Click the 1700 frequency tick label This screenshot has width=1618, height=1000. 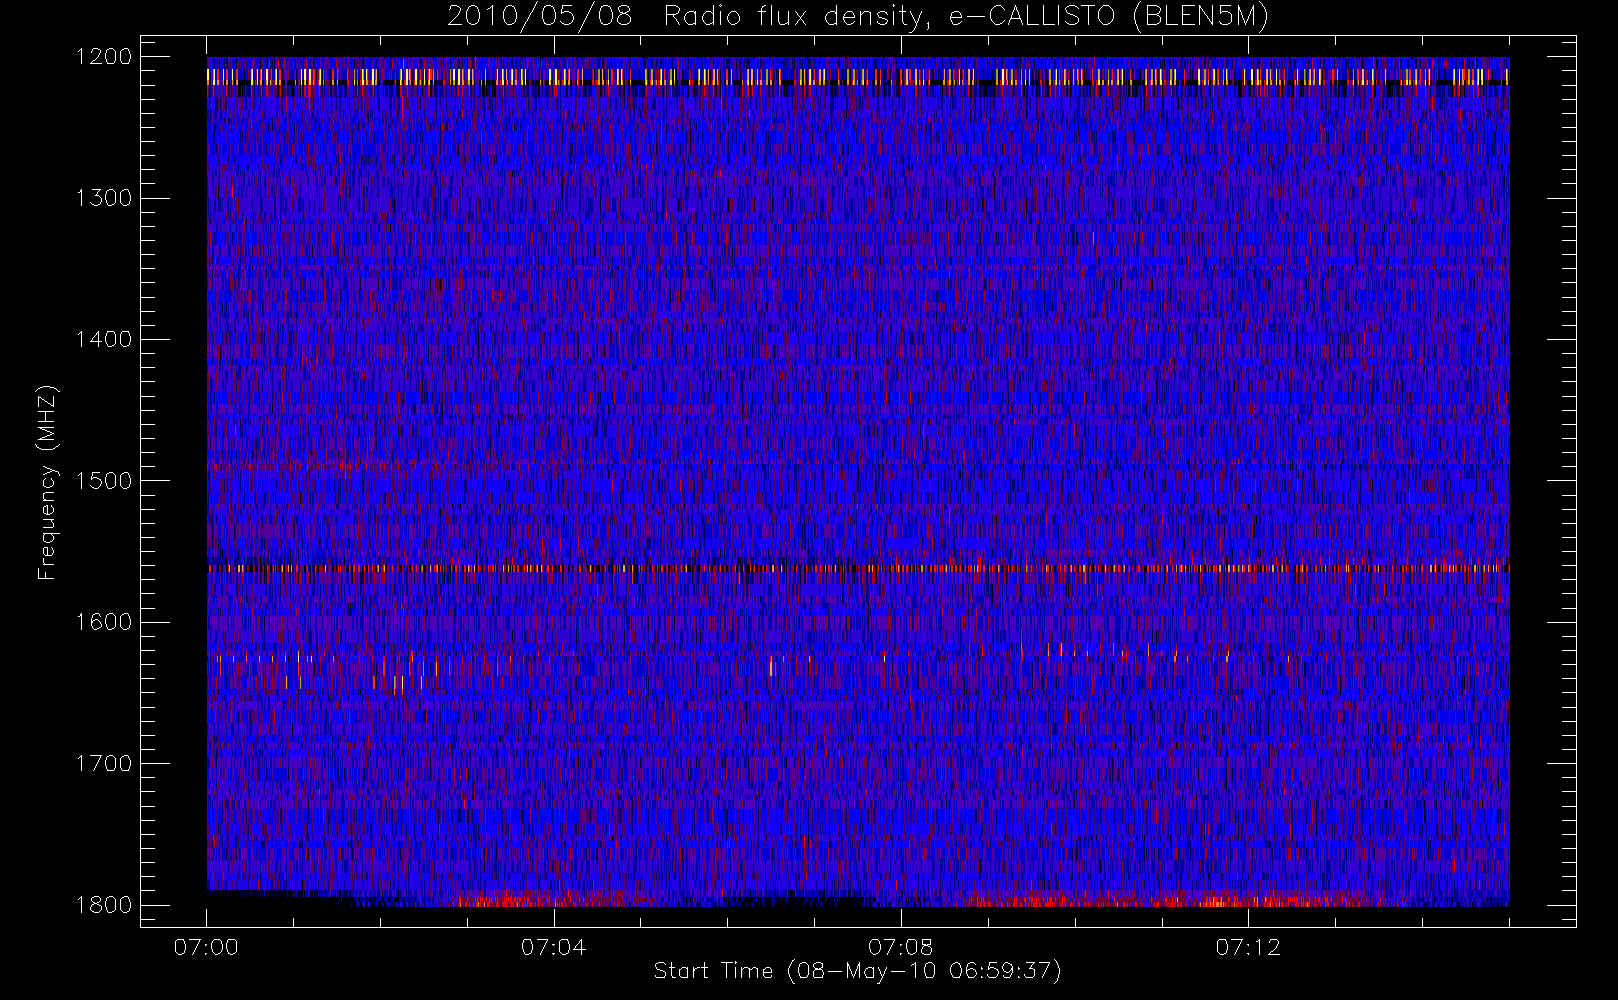click(104, 763)
